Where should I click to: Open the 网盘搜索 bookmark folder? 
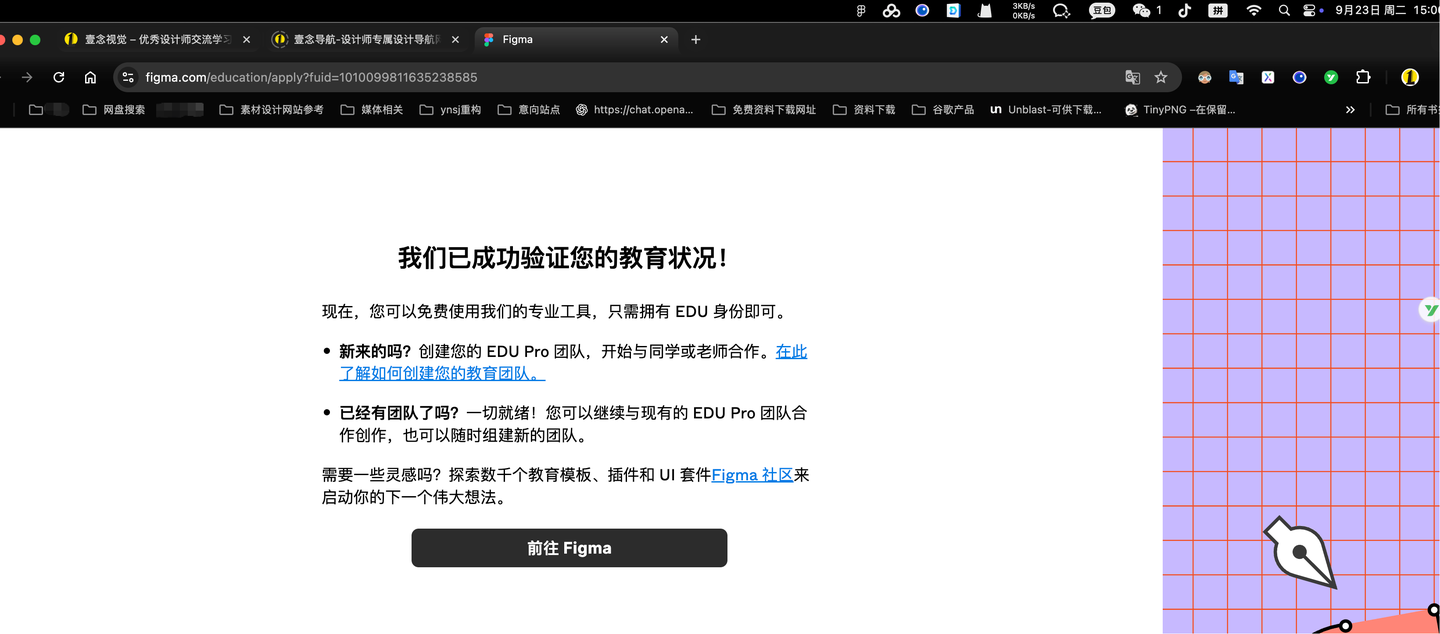pos(114,110)
